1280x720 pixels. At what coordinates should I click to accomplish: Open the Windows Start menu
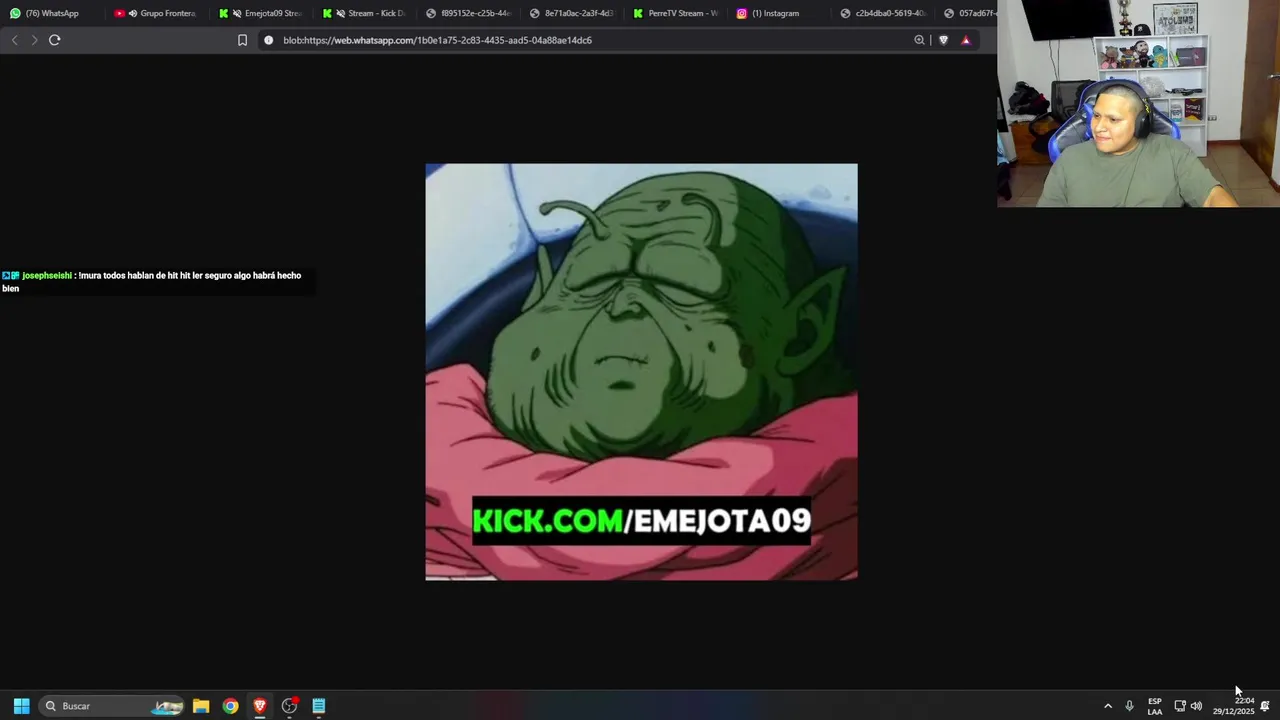(x=21, y=706)
